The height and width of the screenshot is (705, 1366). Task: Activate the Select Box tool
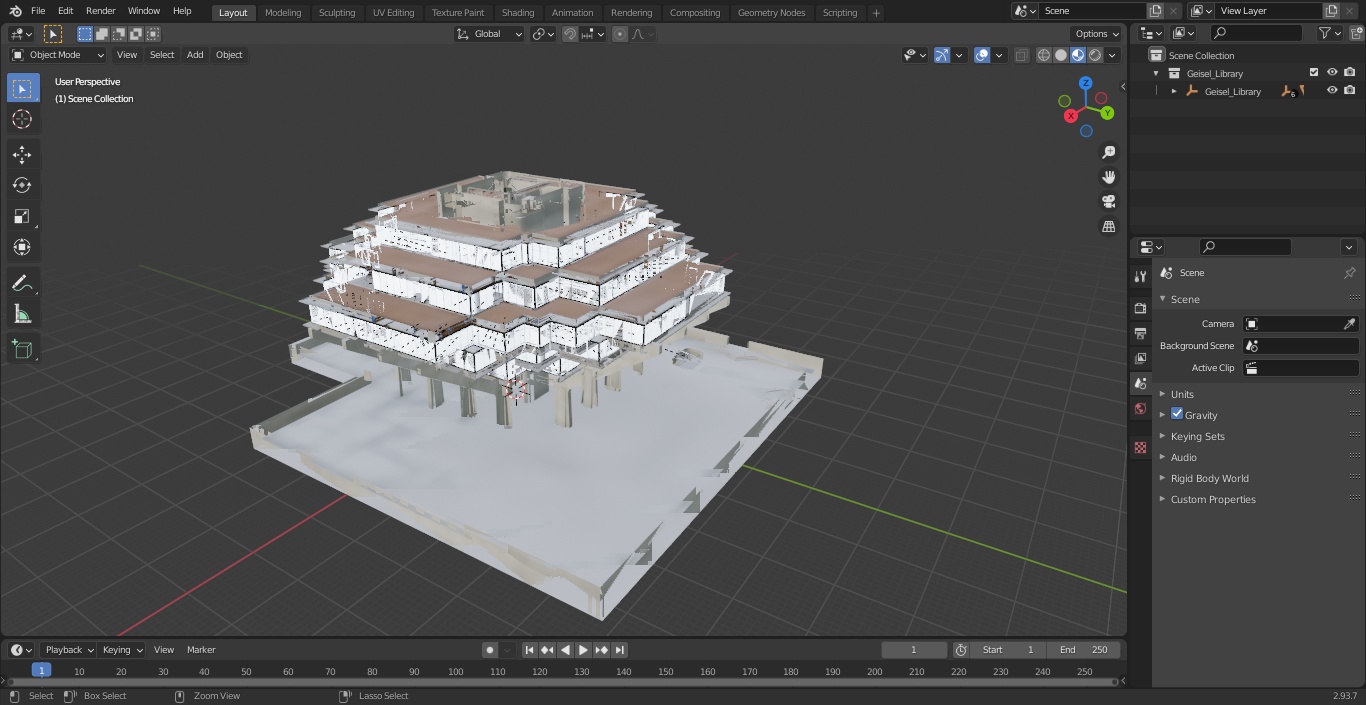pos(22,89)
